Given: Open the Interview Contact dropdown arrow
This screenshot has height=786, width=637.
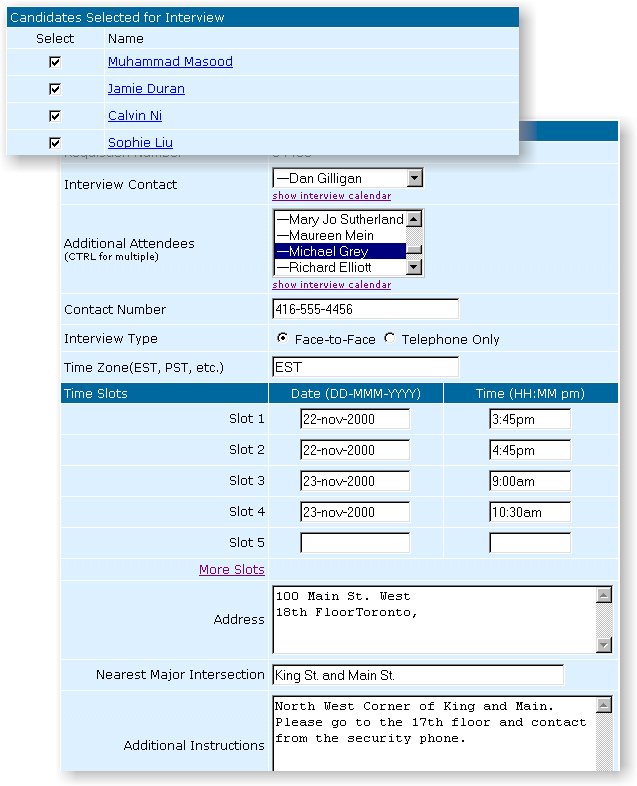Looking at the screenshot, I should tap(414, 178).
